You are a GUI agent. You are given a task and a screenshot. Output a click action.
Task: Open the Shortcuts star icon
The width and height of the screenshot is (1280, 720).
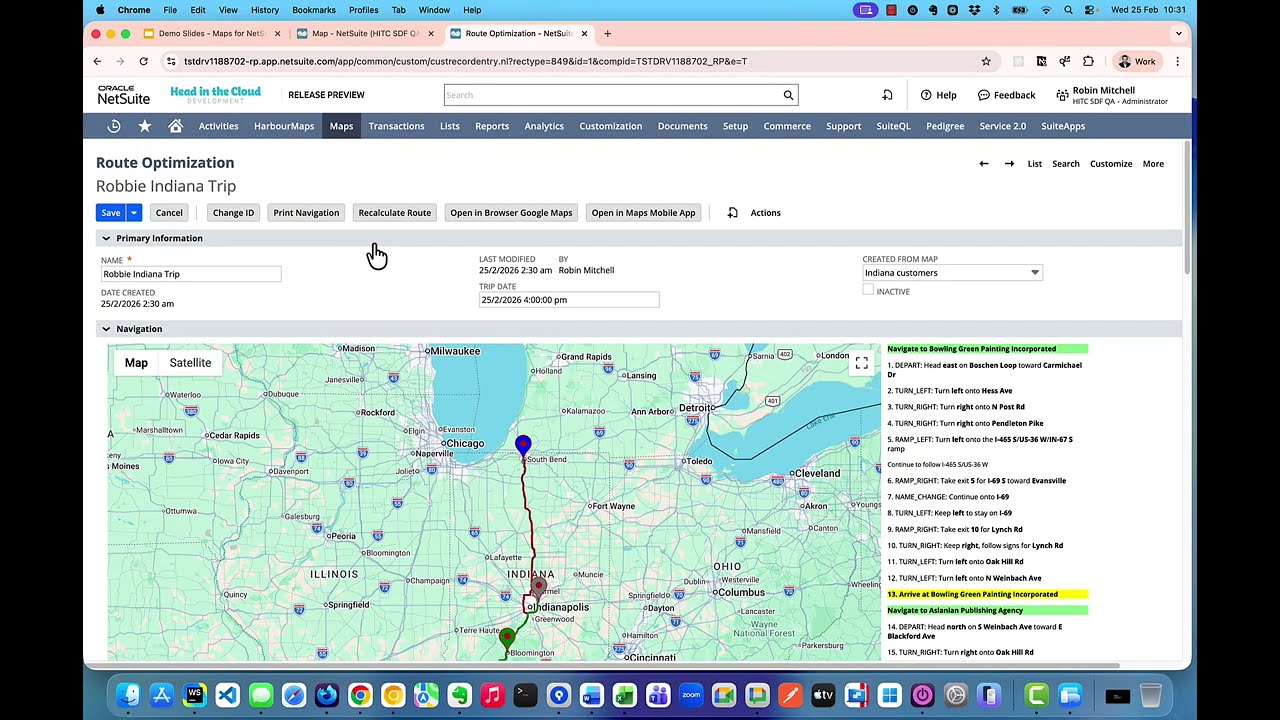pos(145,126)
